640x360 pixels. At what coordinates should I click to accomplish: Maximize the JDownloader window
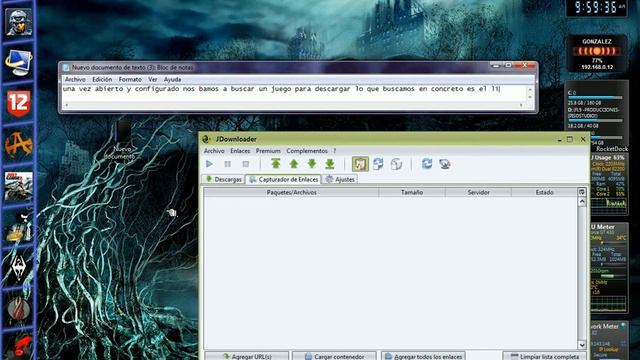point(570,139)
